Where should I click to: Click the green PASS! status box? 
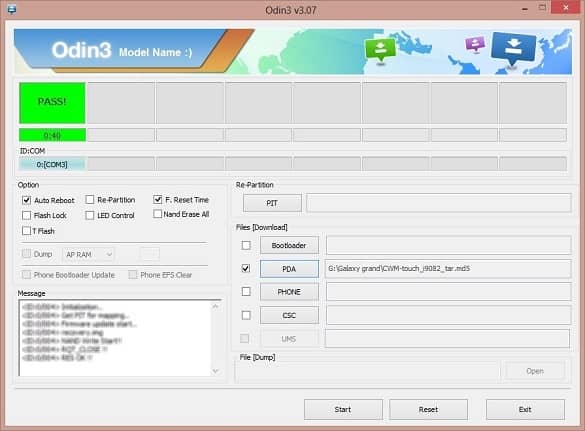(x=52, y=103)
